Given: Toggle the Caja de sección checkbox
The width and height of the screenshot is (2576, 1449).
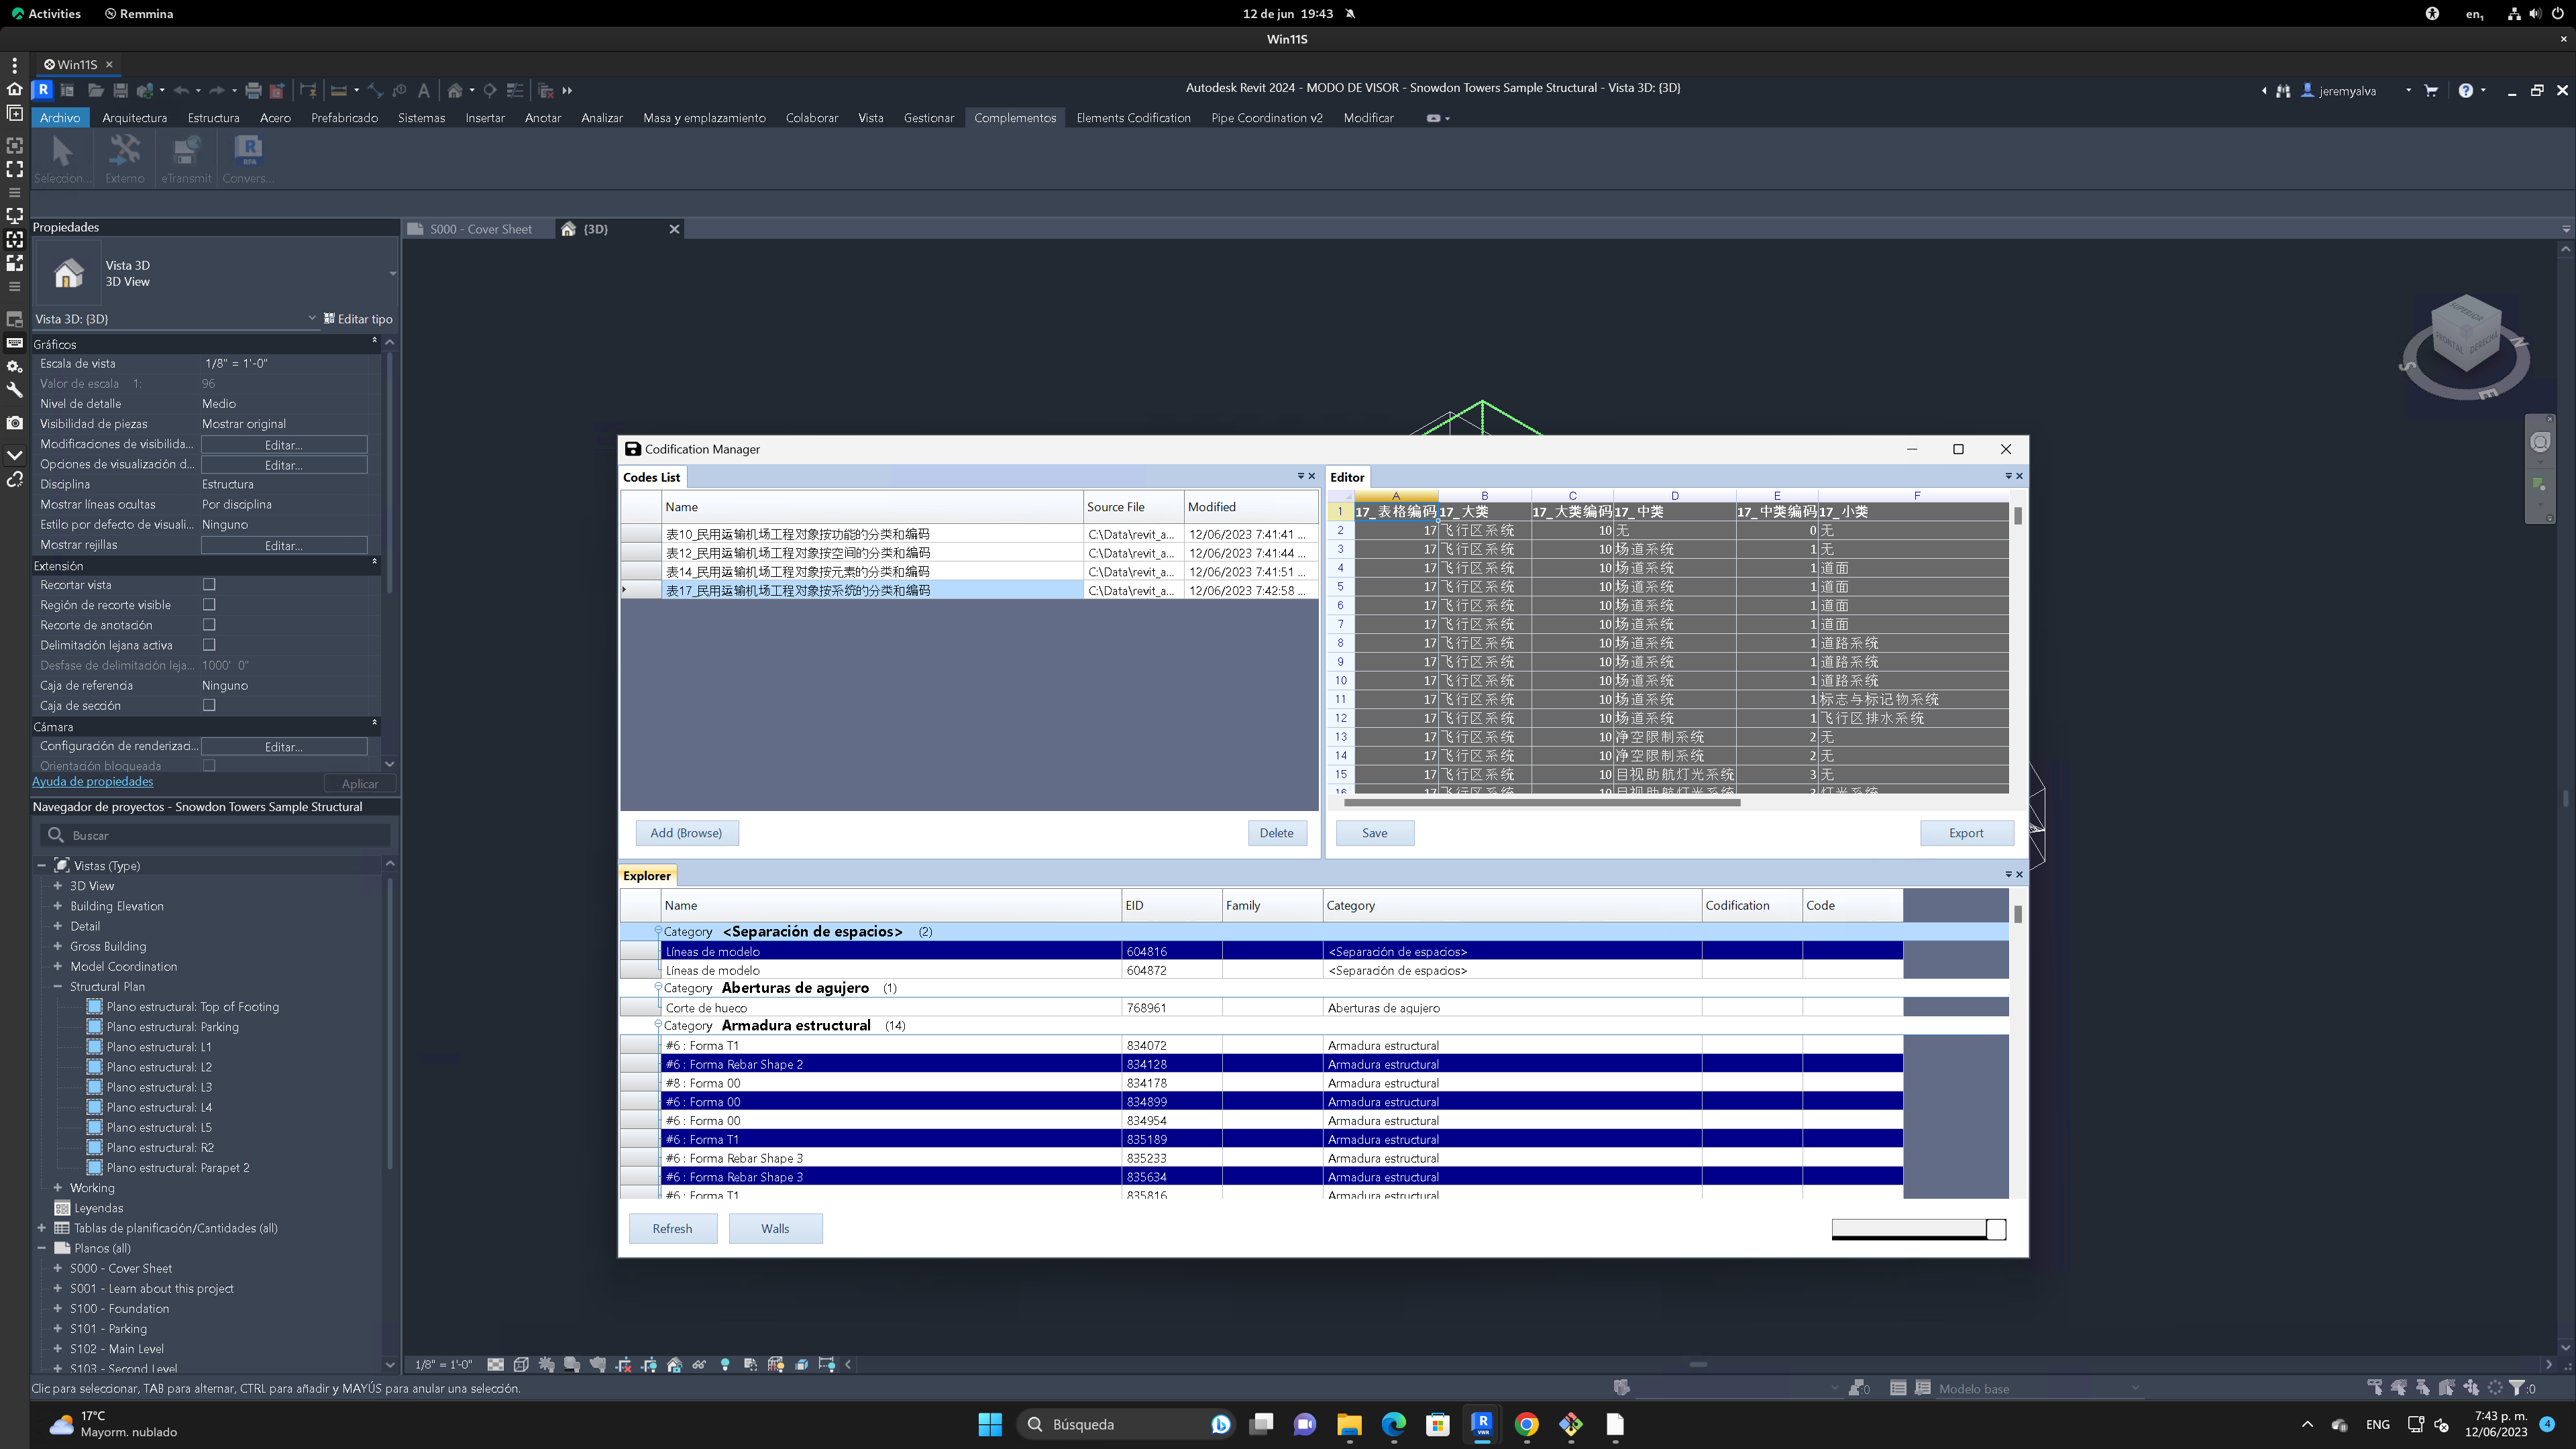Looking at the screenshot, I should 209,706.
